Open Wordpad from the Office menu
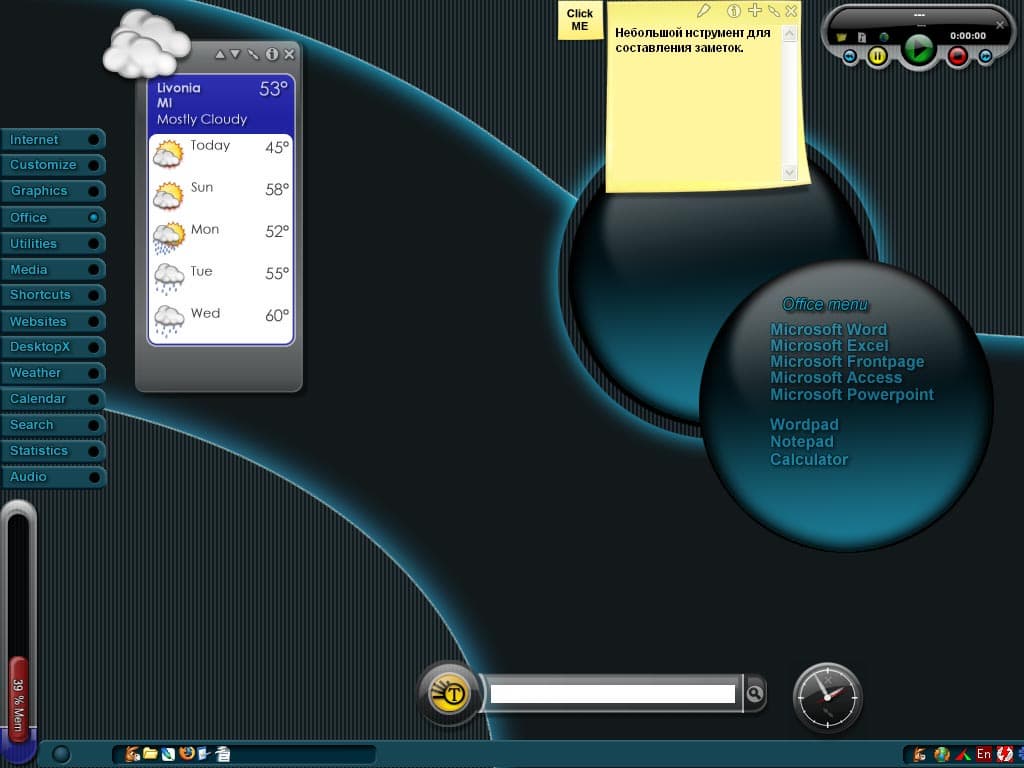 pyautogui.click(x=804, y=424)
